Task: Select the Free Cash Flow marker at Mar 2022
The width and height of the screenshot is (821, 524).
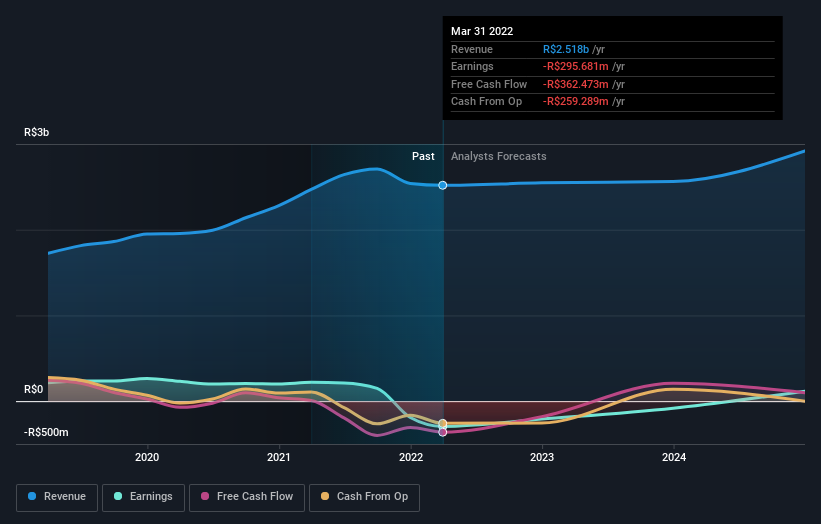Action: point(443,432)
